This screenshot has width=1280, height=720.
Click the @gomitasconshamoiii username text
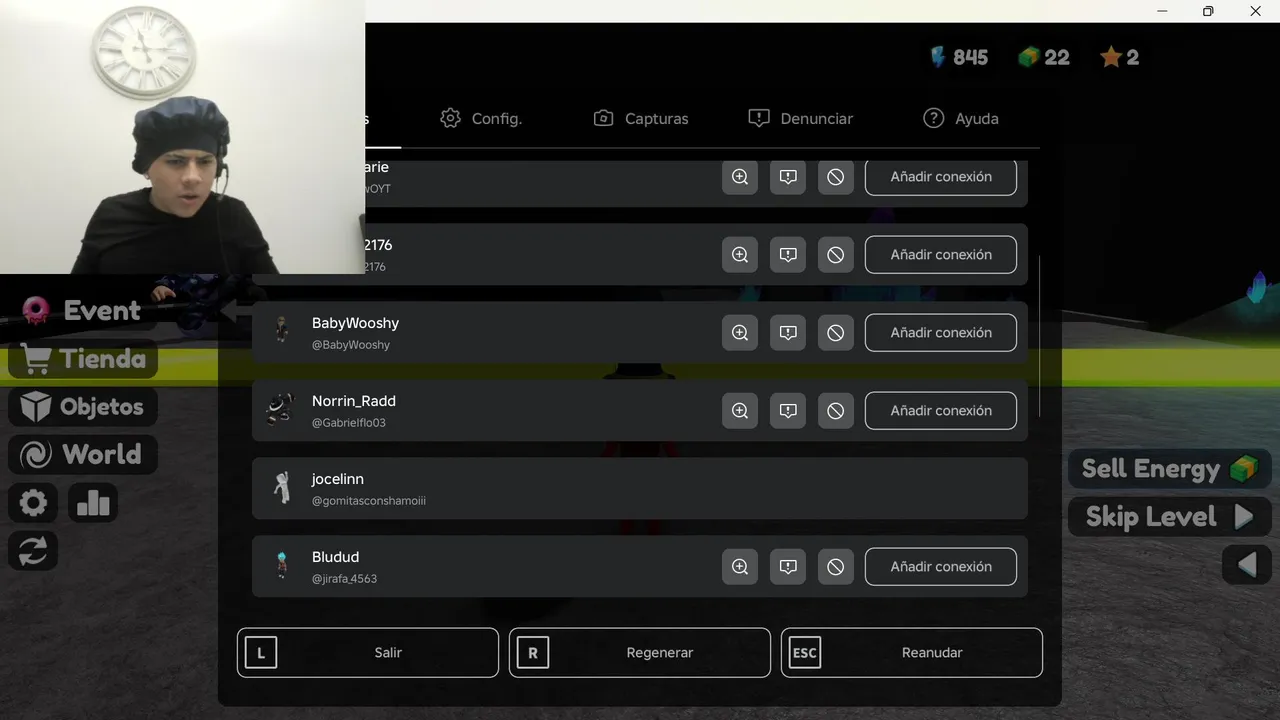tap(368, 501)
